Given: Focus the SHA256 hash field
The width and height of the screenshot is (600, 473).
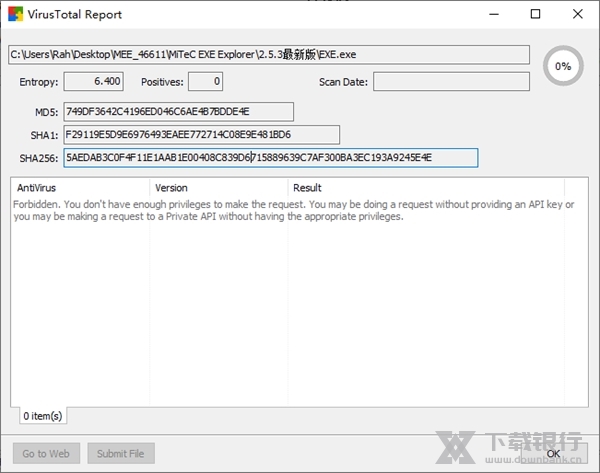Looking at the screenshot, I should [x=270, y=158].
